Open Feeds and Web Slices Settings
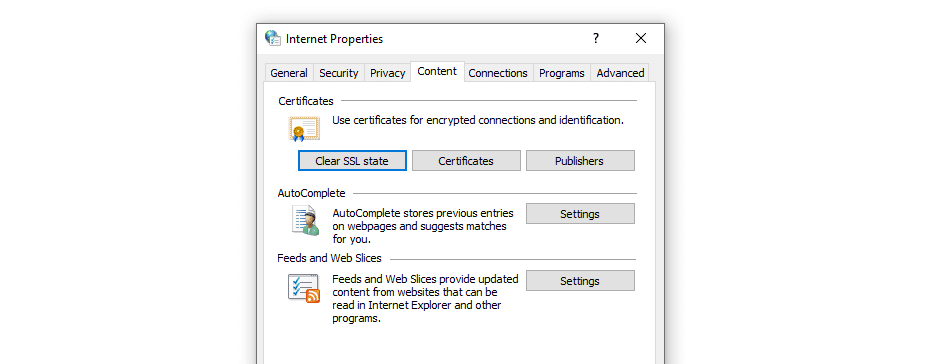 [580, 281]
